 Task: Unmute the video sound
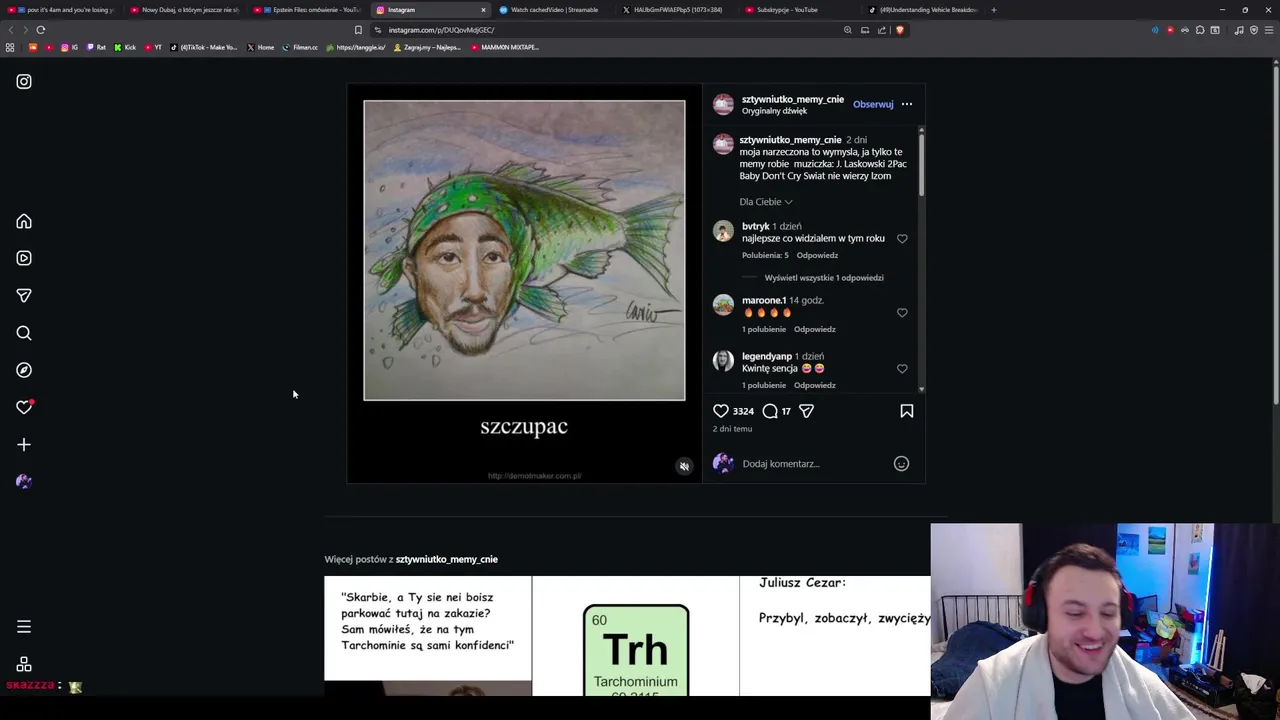pyautogui.click(x=684, y=466)
